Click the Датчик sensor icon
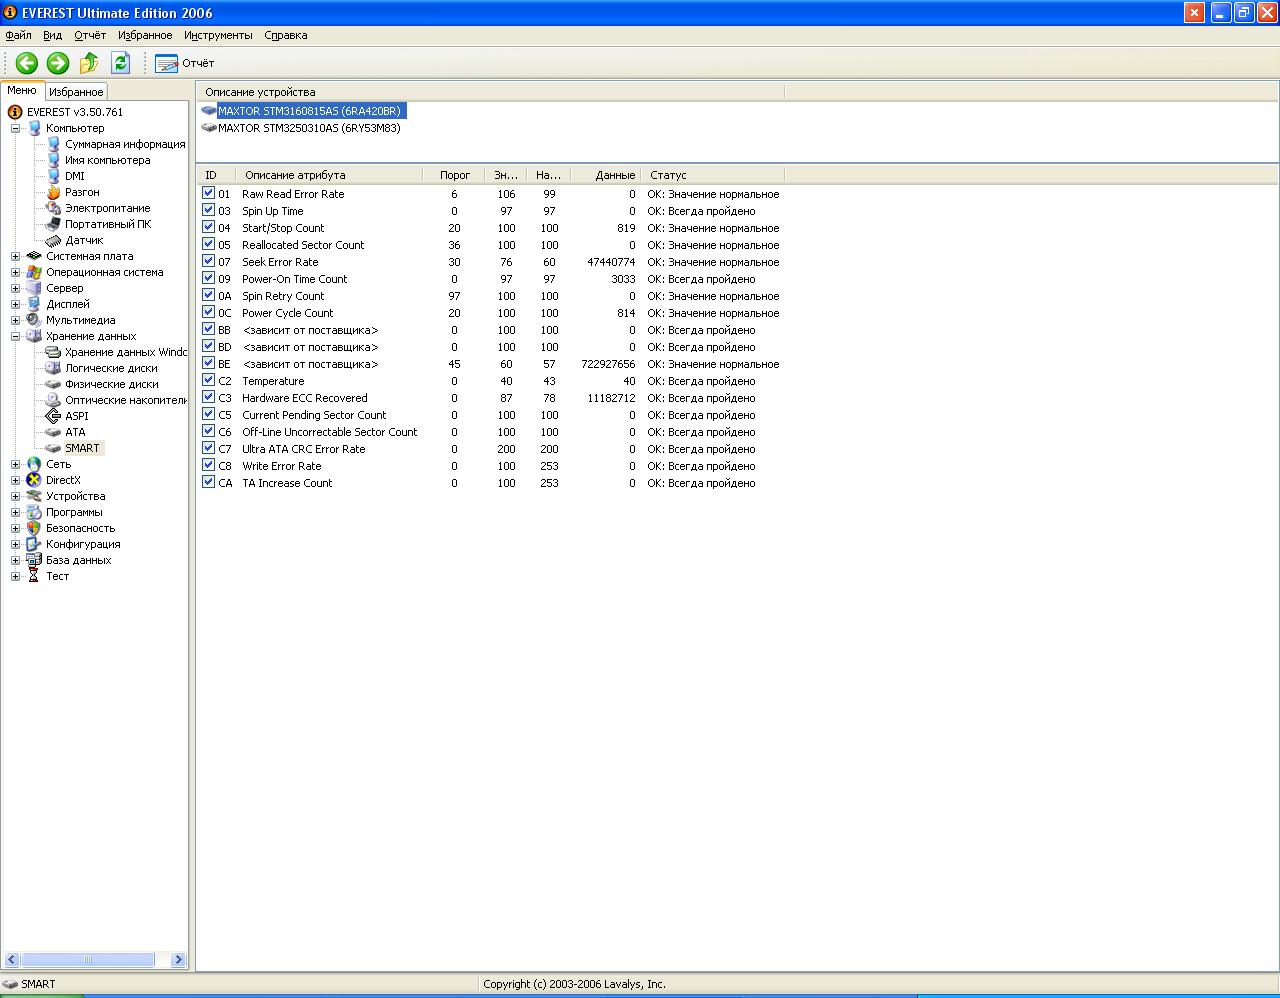The height and width of the screenshot is (998, 1280). tap(54, 240)
